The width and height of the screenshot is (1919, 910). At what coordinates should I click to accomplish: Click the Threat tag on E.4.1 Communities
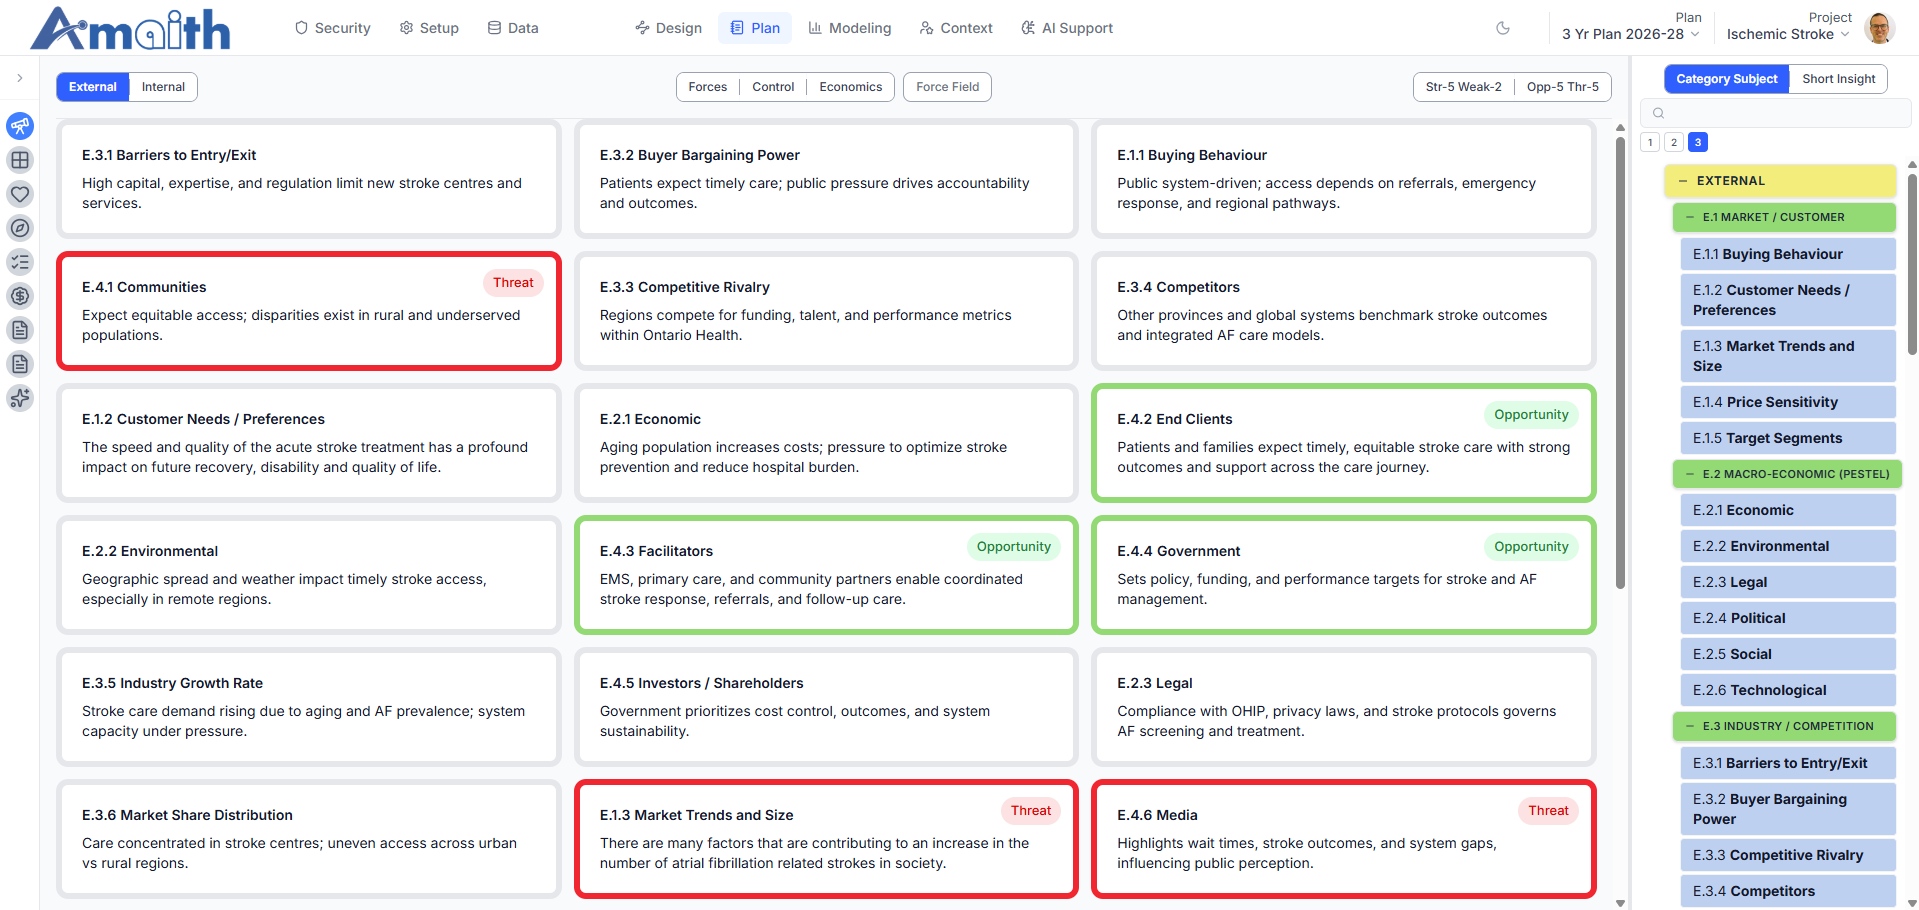513,283
